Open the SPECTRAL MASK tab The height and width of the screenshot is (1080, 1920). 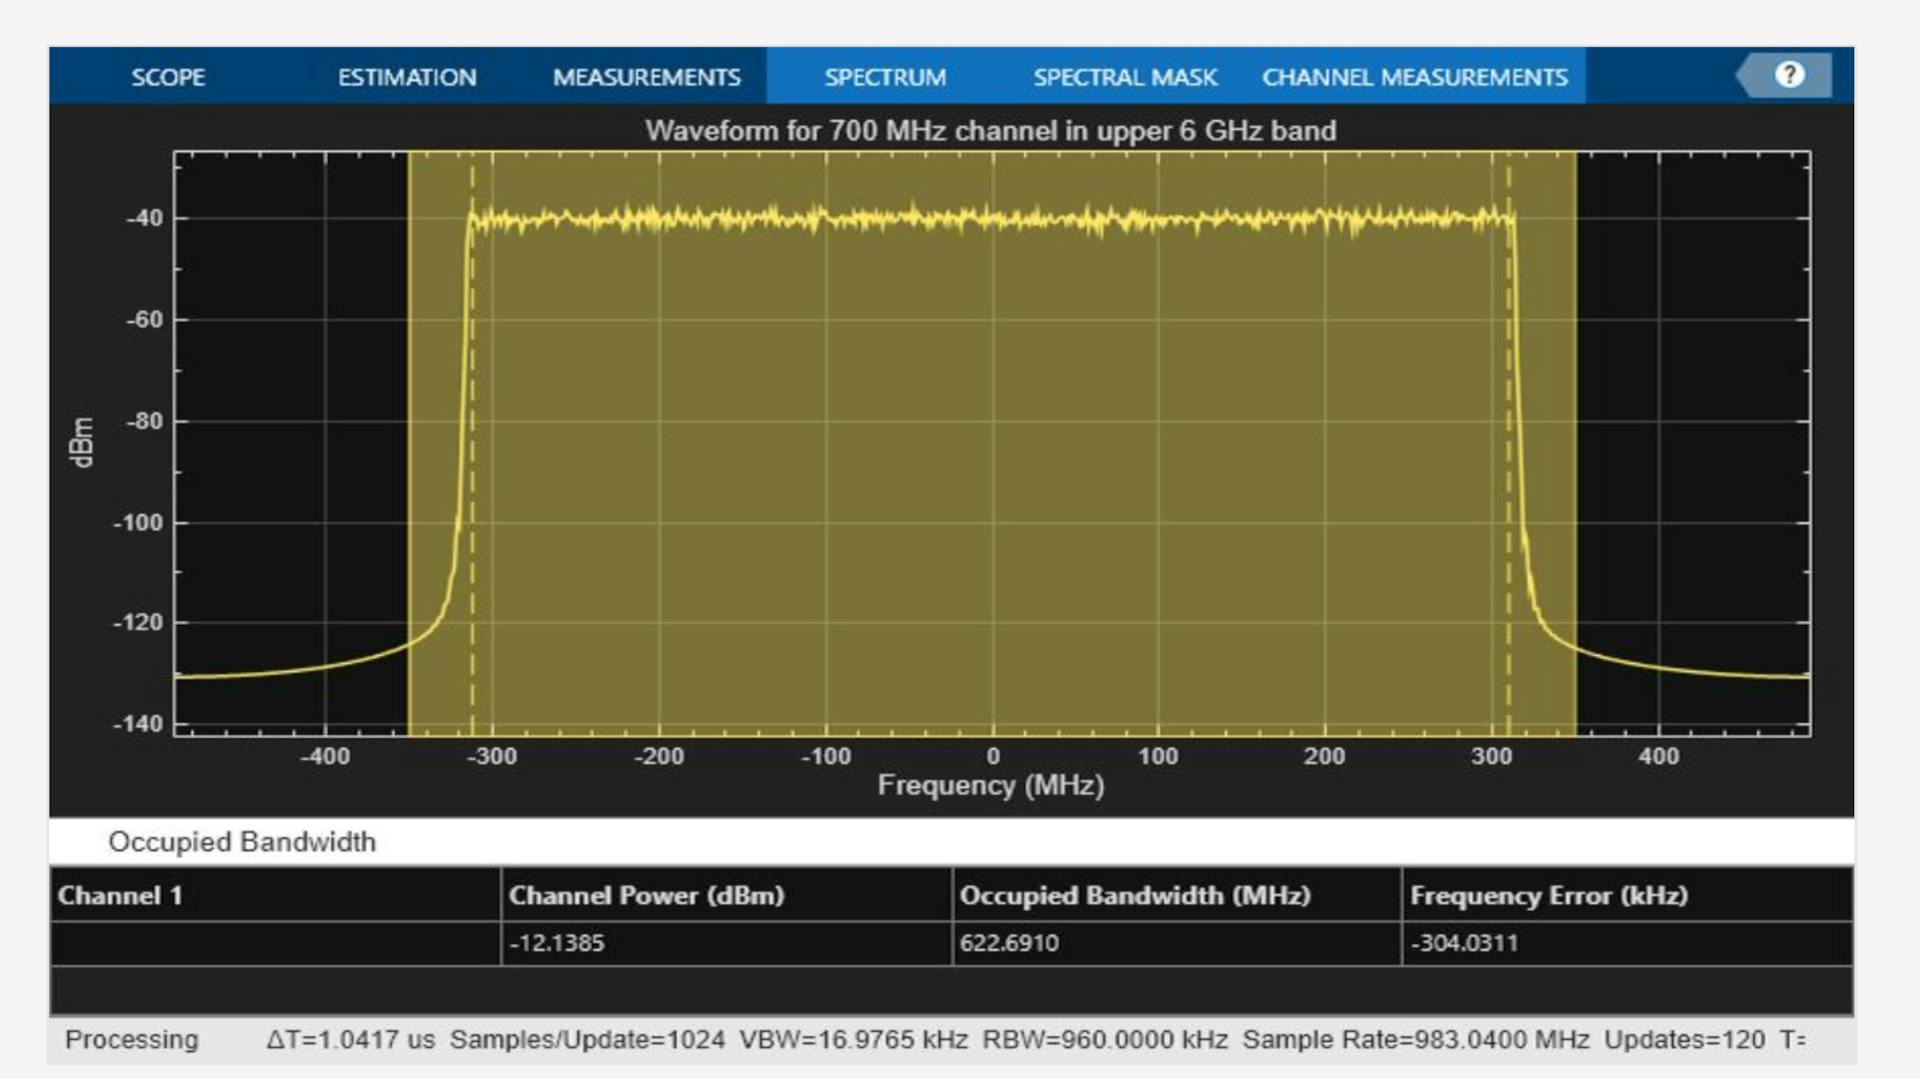point(1125,77)
